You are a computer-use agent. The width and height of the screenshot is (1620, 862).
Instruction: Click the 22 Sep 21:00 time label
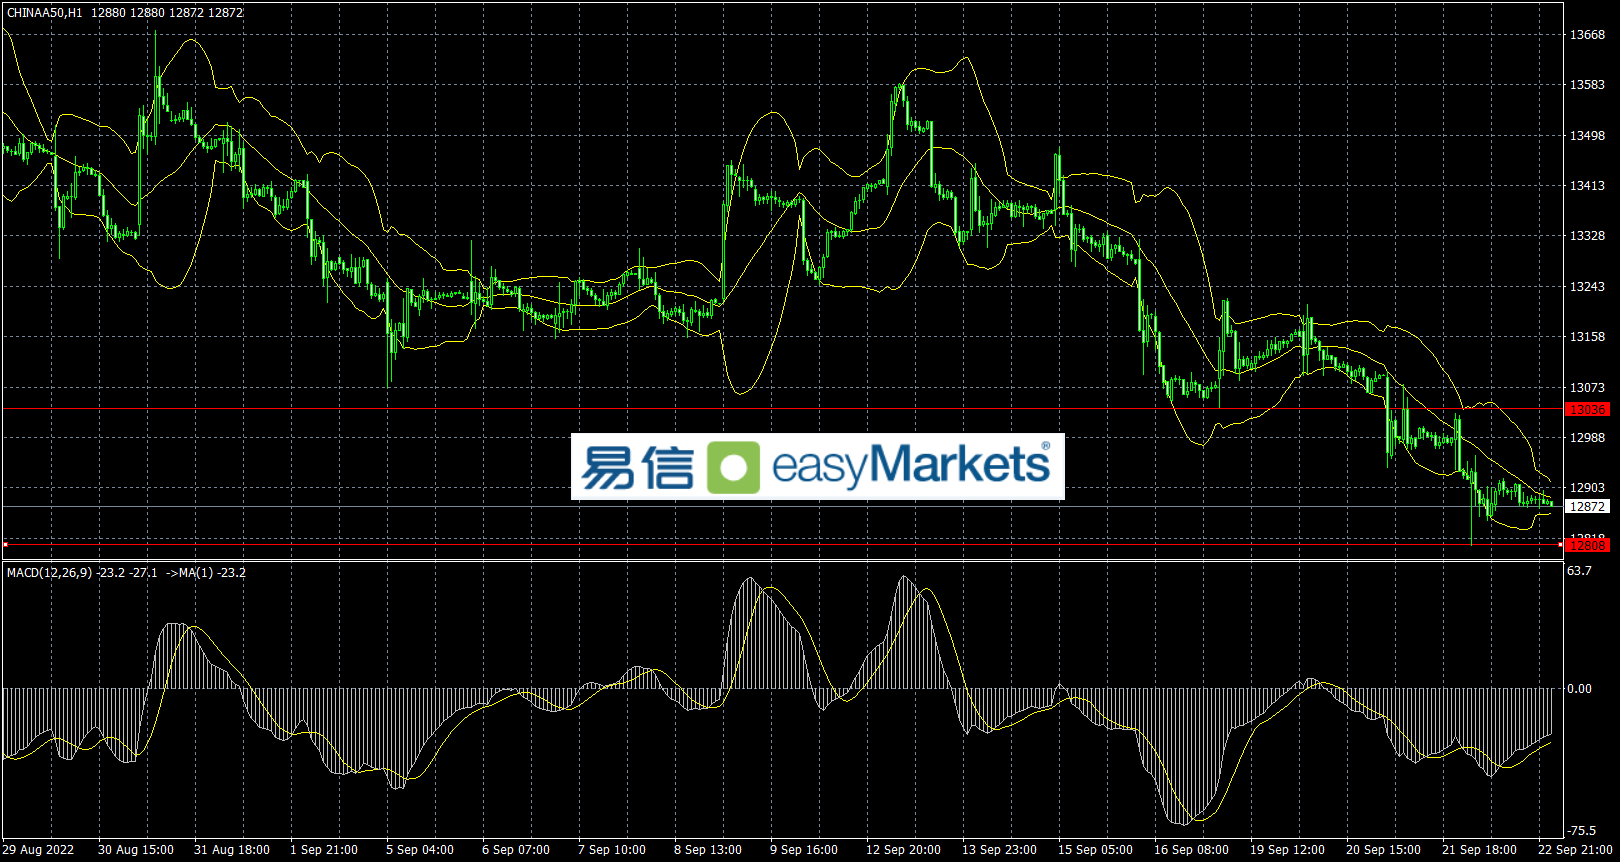(1575, 850)
